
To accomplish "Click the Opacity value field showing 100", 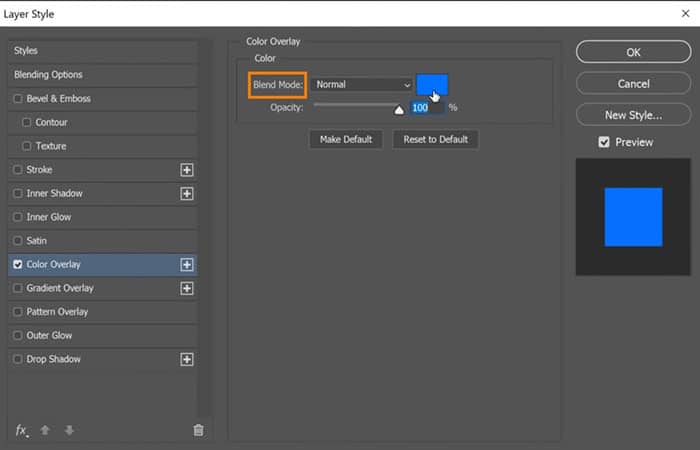I will pyautogui.click(x=427, y=108).
